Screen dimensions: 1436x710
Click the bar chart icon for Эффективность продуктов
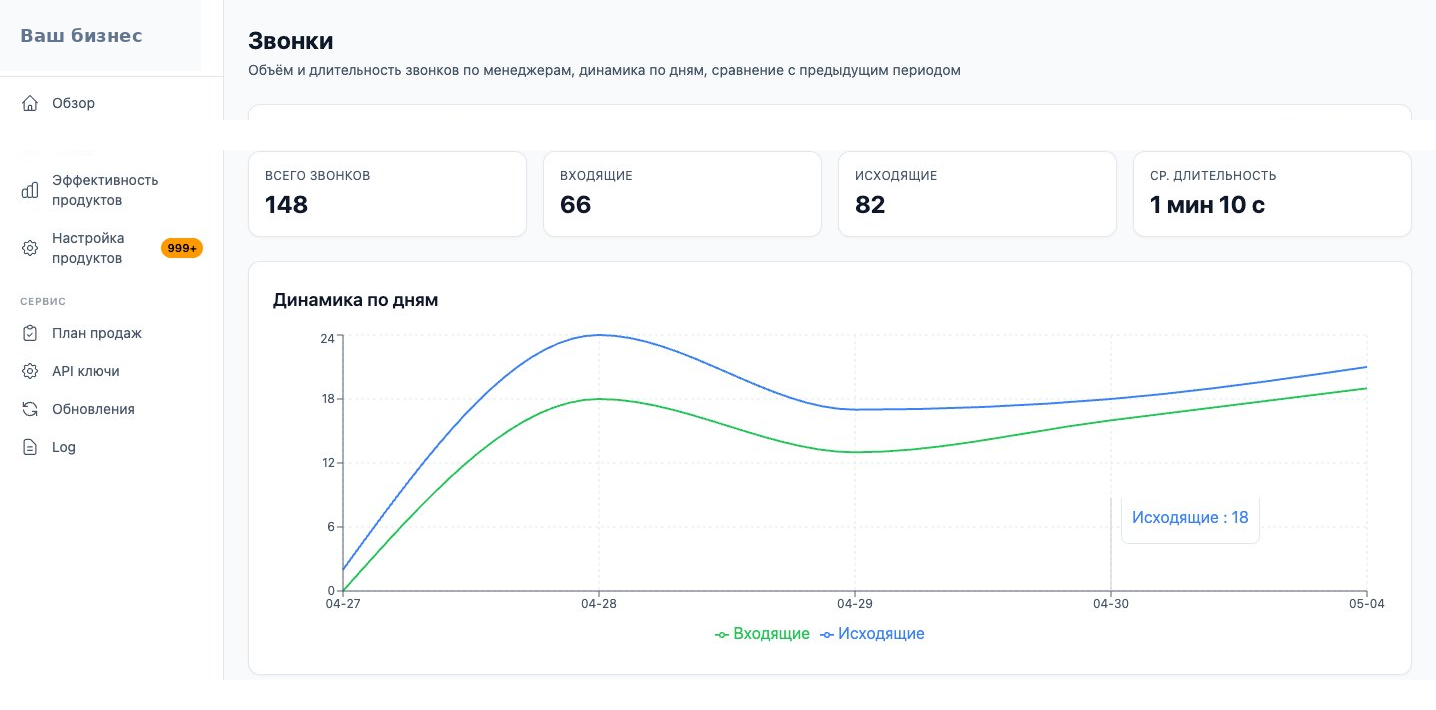pyautogui.click(x=30, y=190)
